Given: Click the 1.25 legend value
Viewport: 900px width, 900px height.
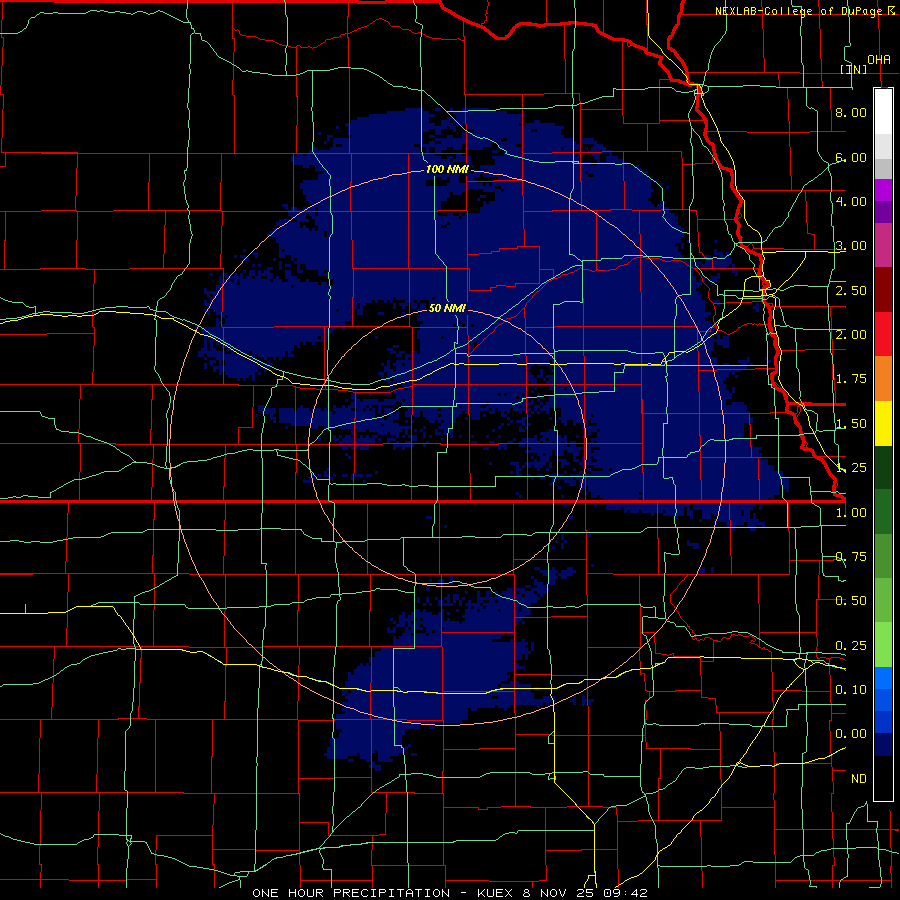Looking at the screenshot, I should coord(851,468).
